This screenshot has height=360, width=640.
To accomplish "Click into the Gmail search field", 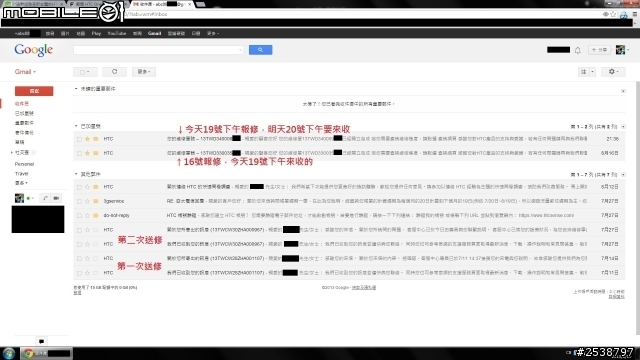I will (155, 50).
